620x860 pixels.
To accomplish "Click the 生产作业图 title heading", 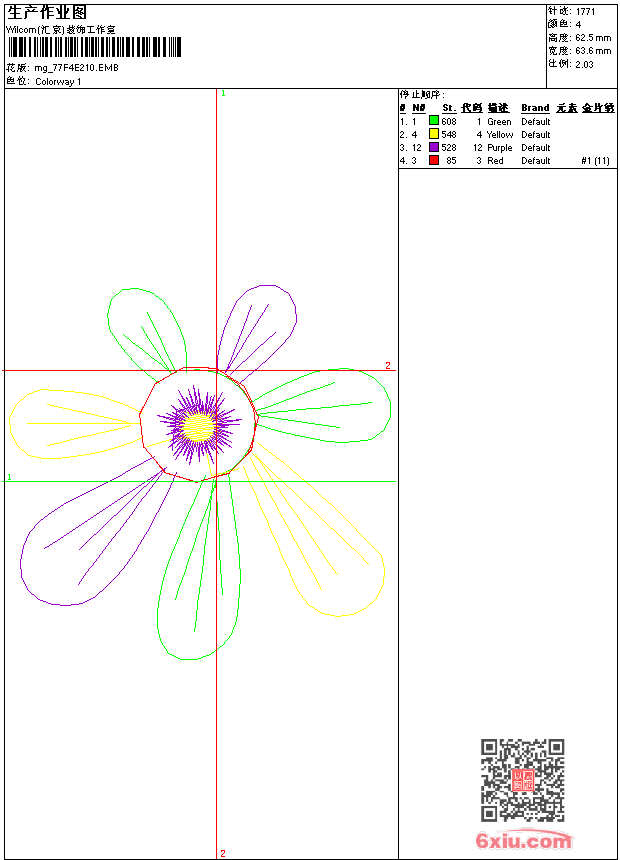I will tap(47, 13).
